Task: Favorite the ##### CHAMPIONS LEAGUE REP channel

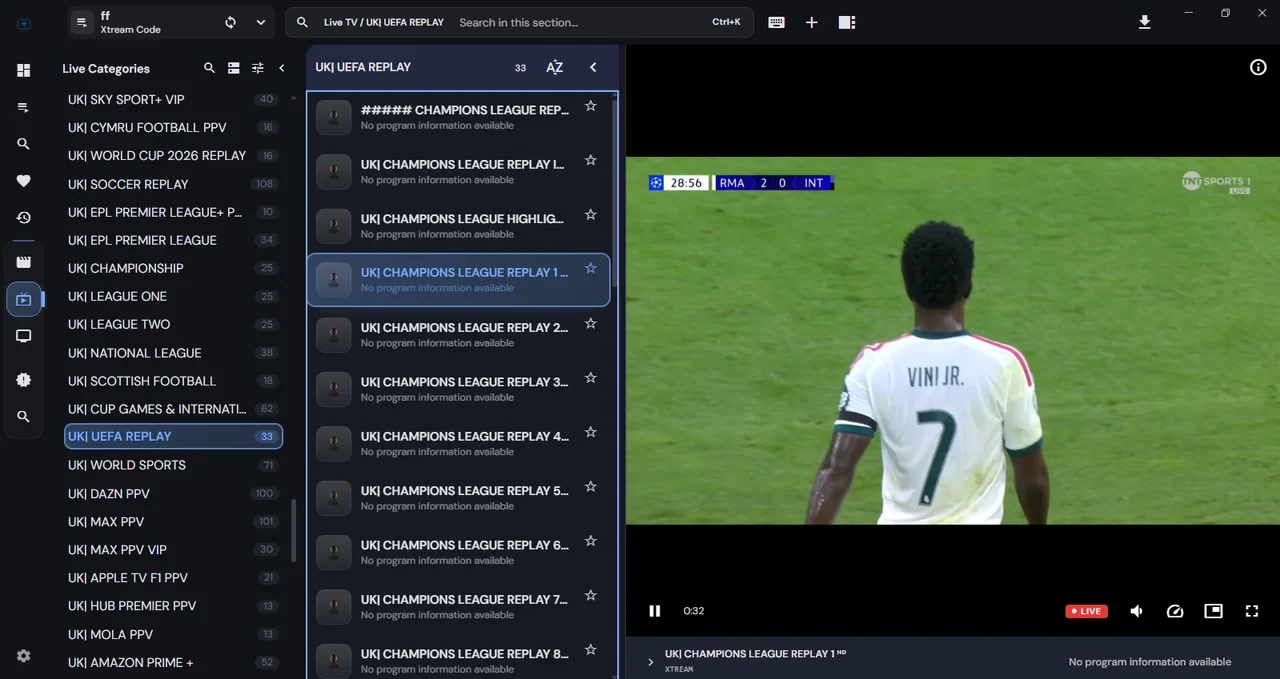Action: pos(591,106)
